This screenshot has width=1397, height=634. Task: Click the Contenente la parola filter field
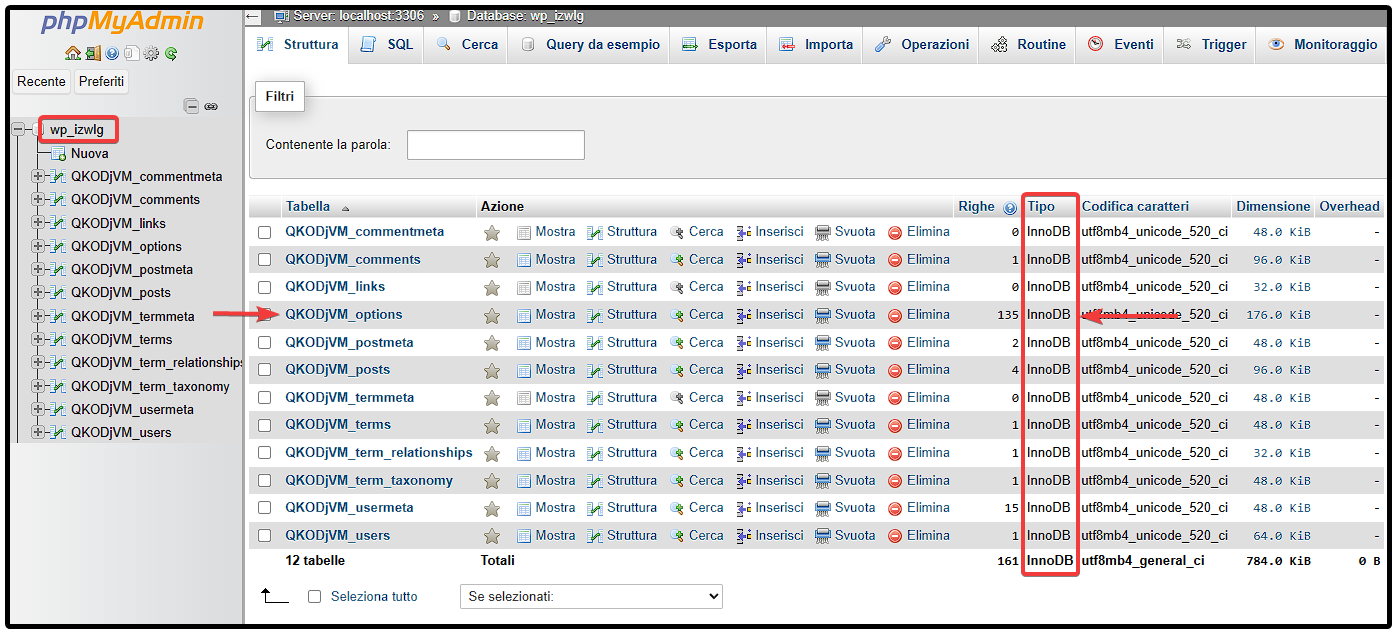pos(496,145)
